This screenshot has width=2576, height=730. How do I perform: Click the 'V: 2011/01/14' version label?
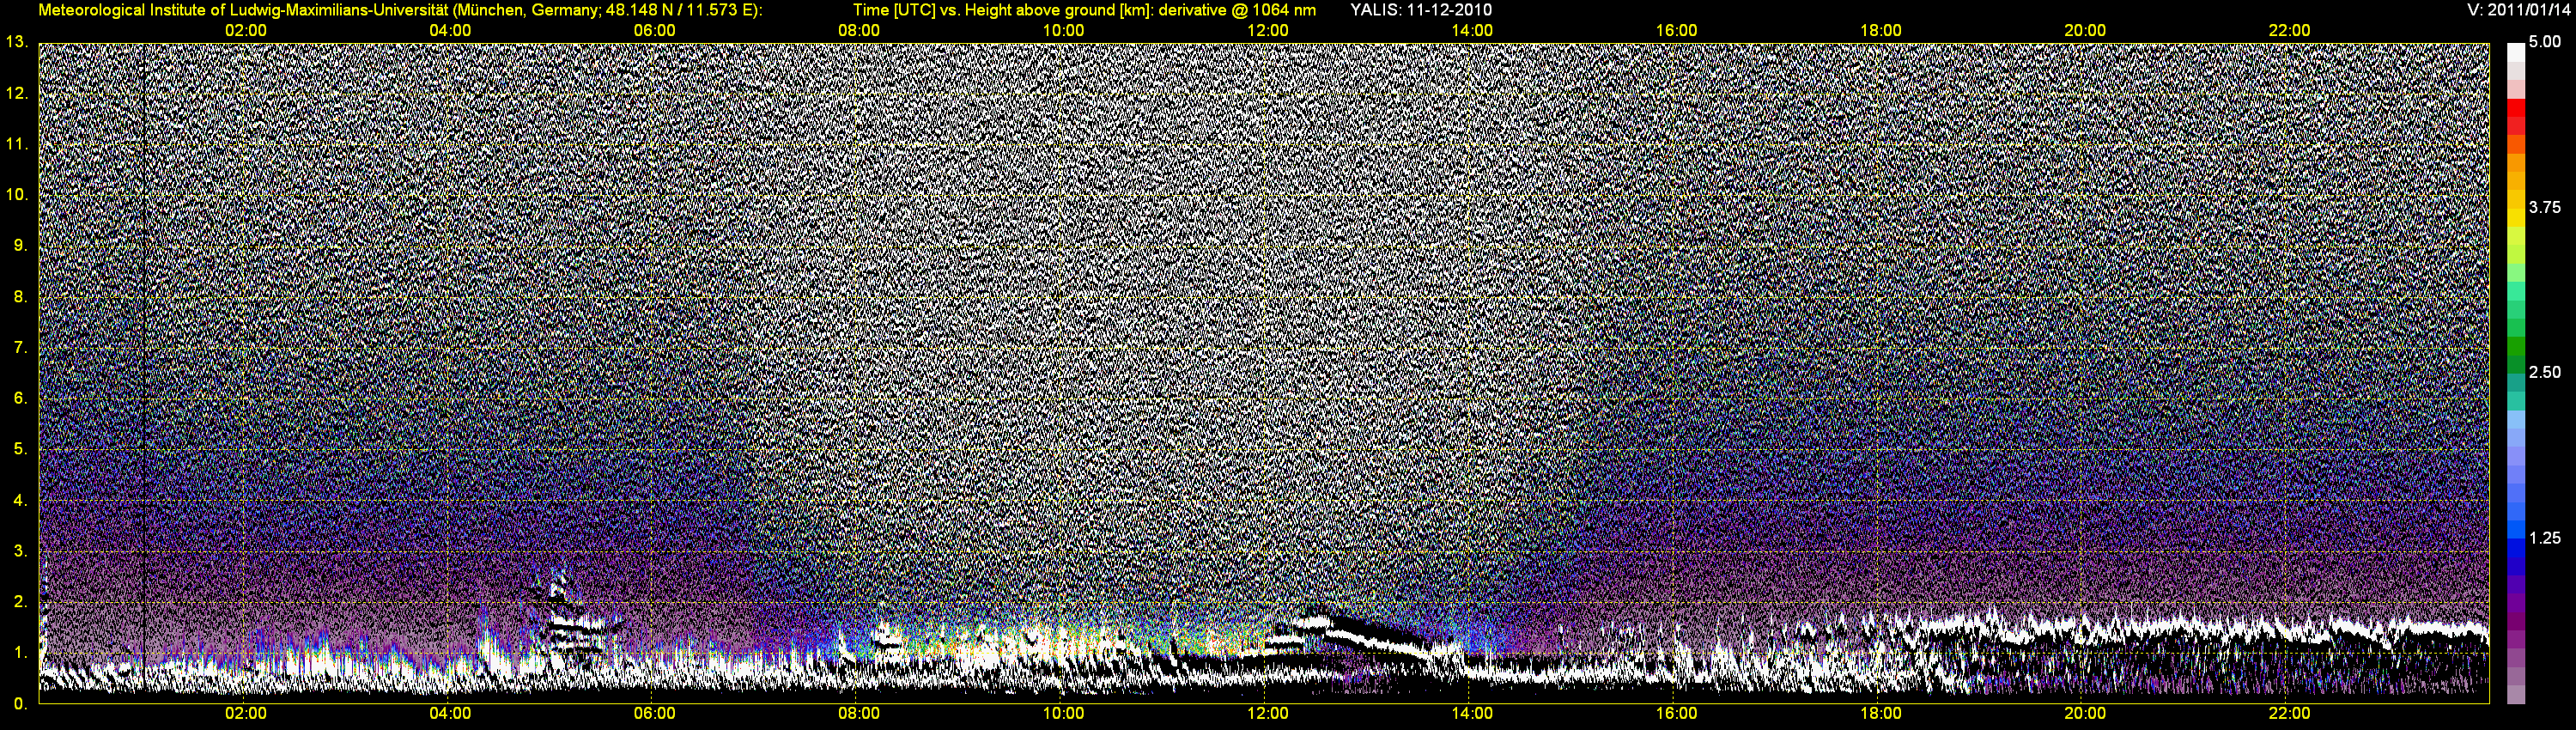(2521, 10)
